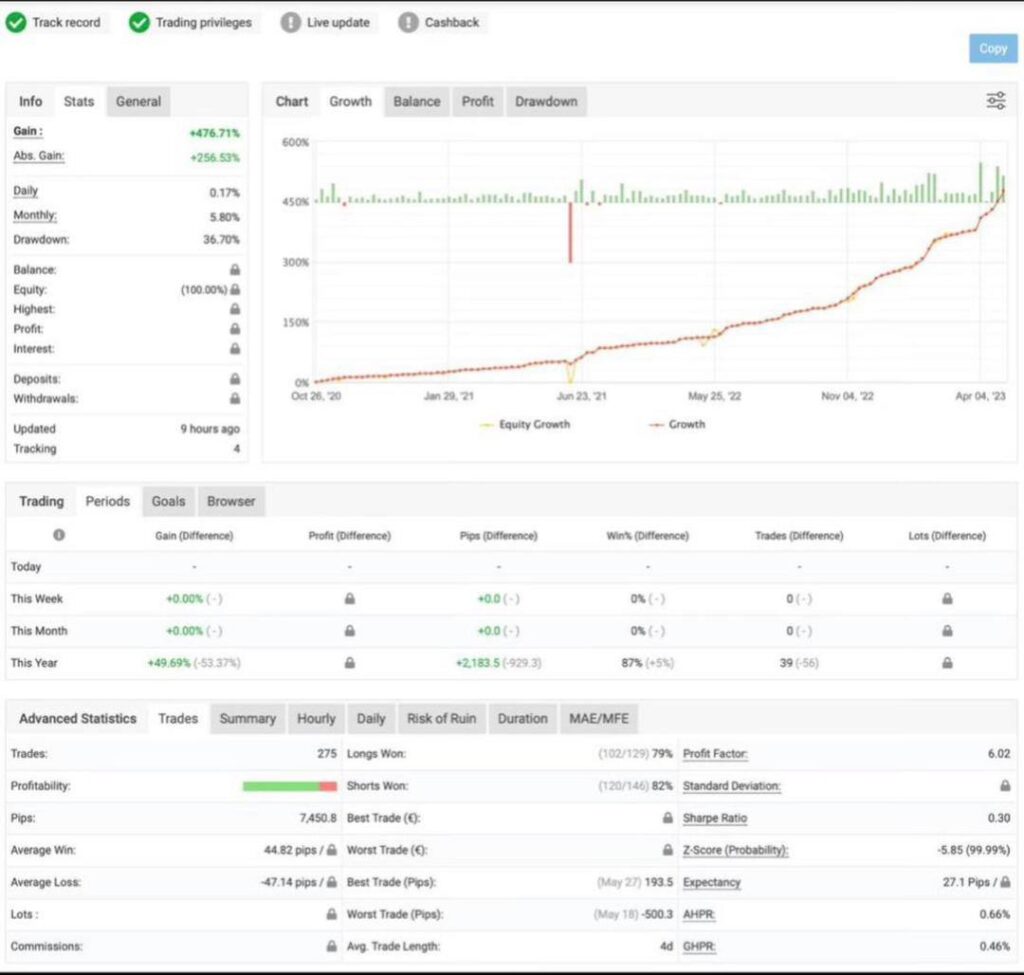The width and height of the screenshot is (1024, 975).
Task: Click the lock icon next to Balance
Action: pyautogui.click(x=234, y=270)
